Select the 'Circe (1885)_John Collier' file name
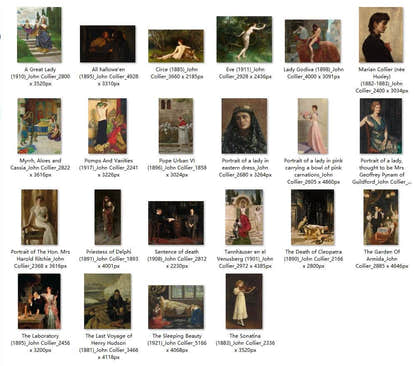The height and width of the screenshot is (366, 416). pyautogui.click(x=177, y=73)
